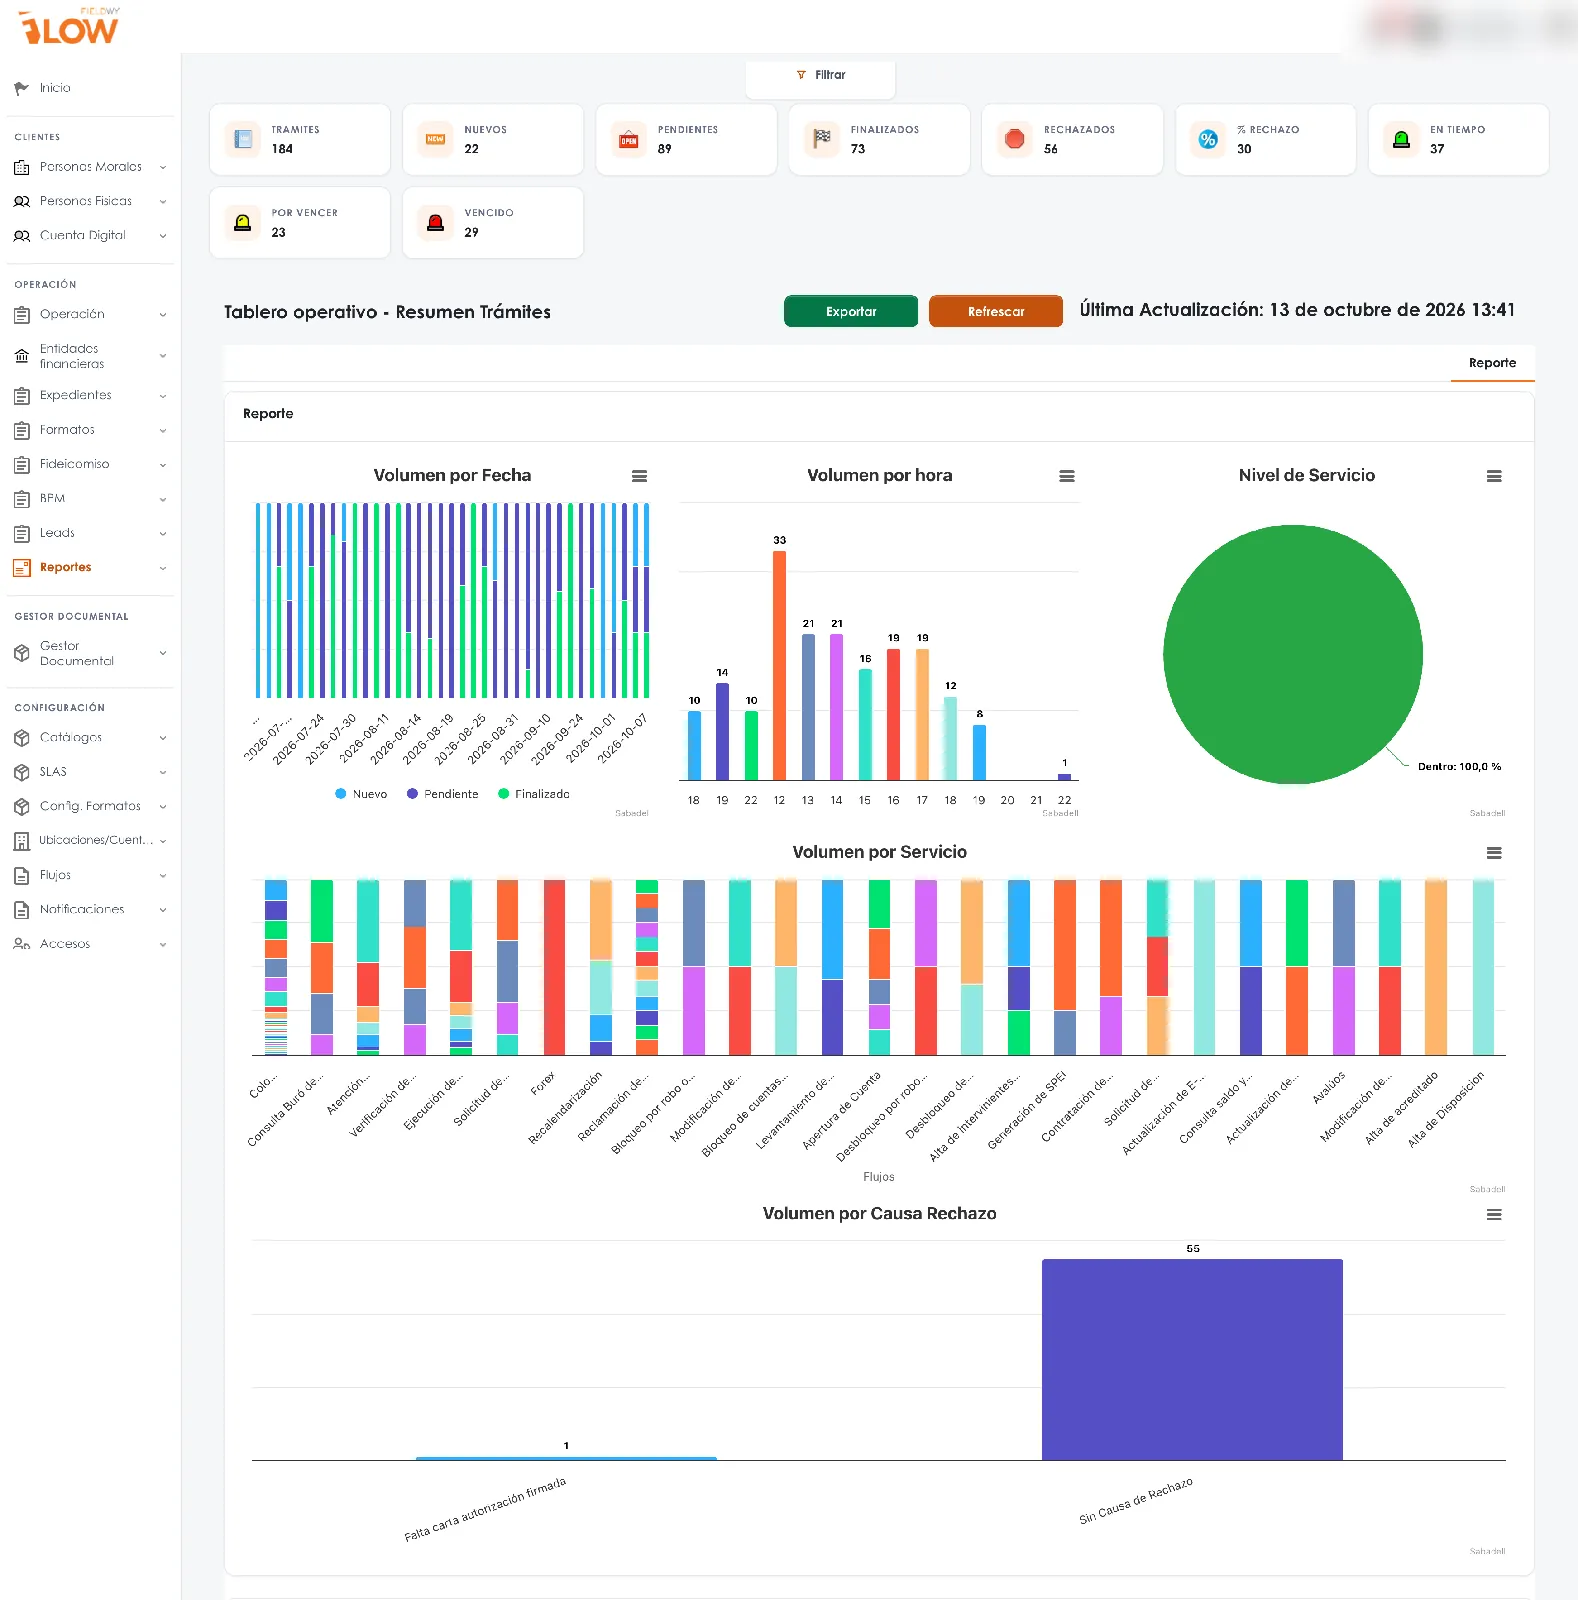
Task: Open the Notificaciones menu item
Action: (82, 910)
